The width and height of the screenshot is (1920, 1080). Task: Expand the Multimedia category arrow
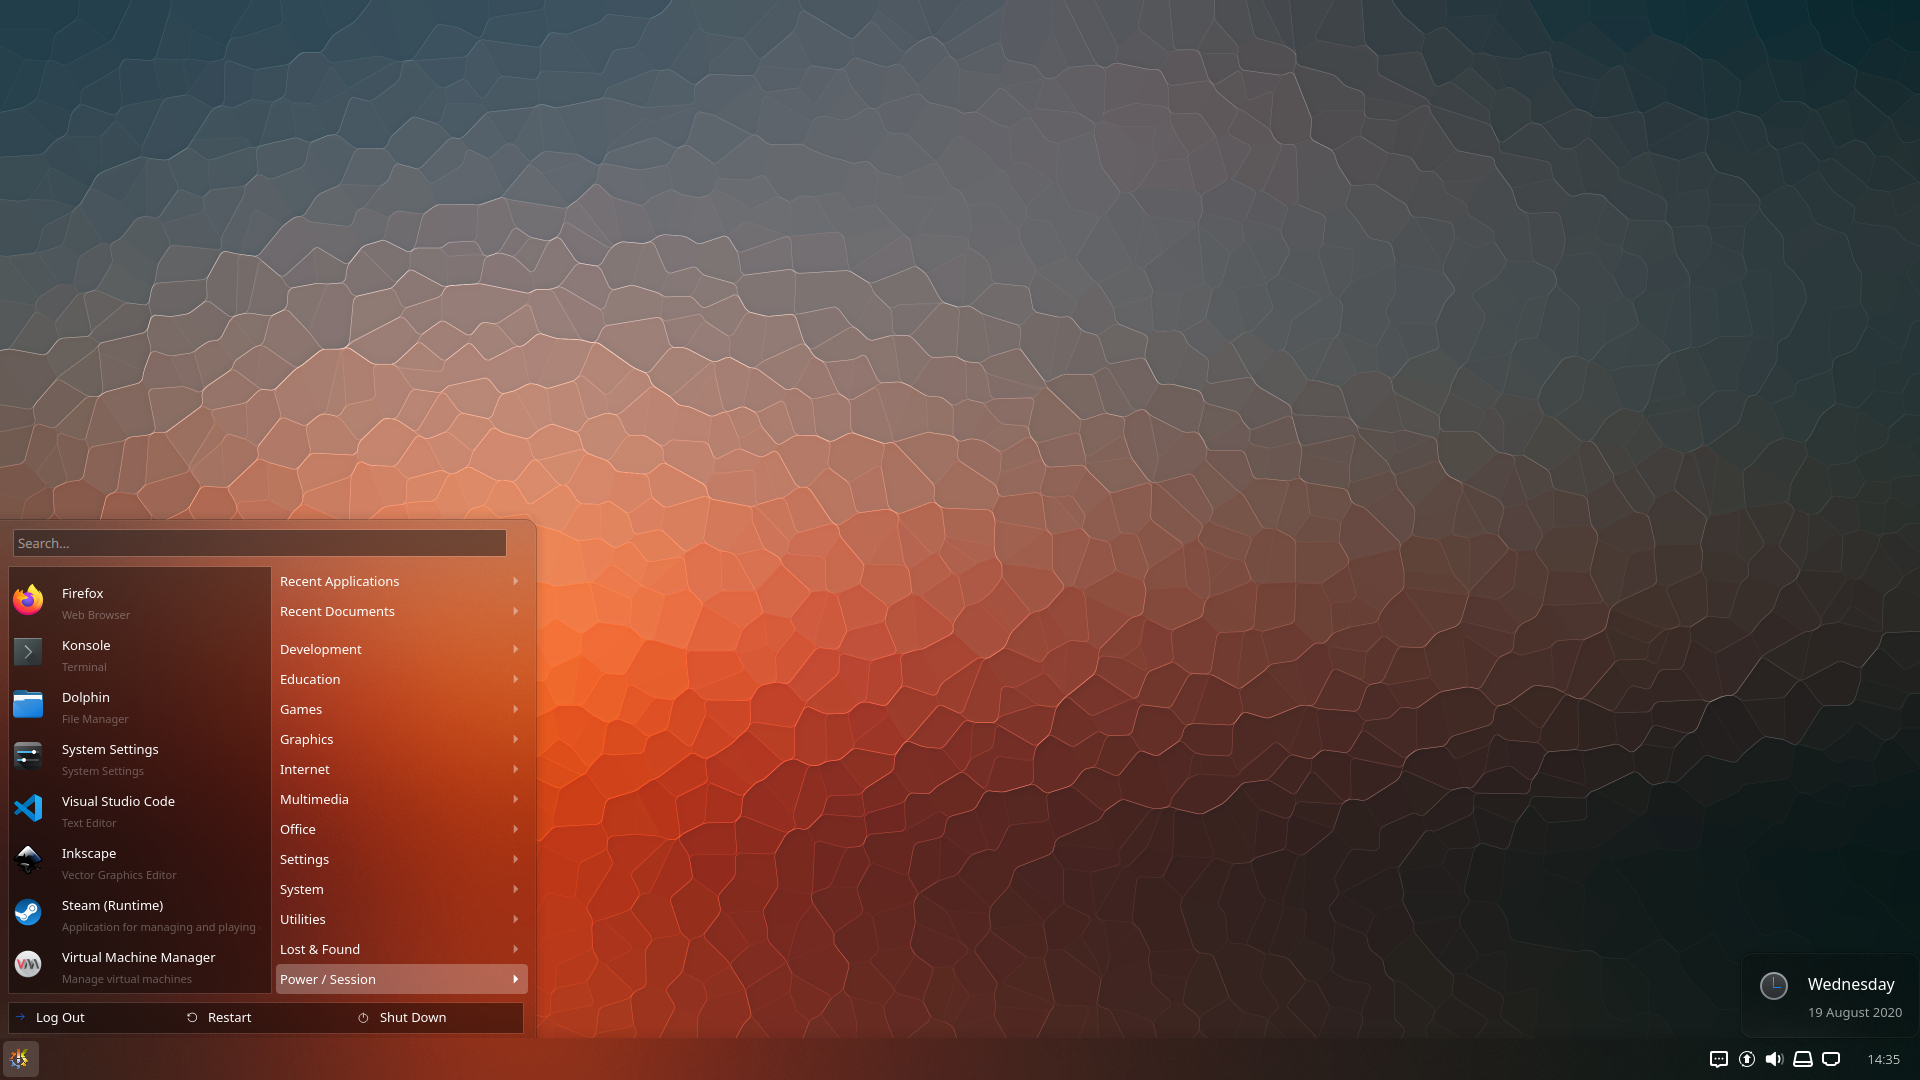516,799
